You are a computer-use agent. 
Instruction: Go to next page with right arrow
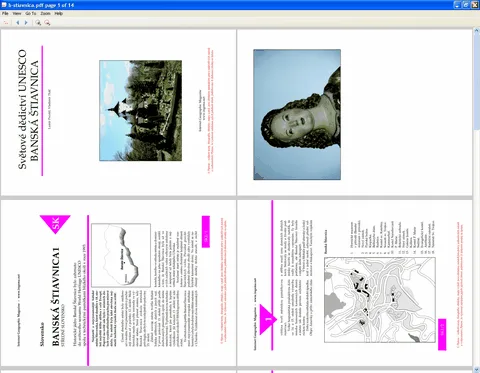coord(26,23)
